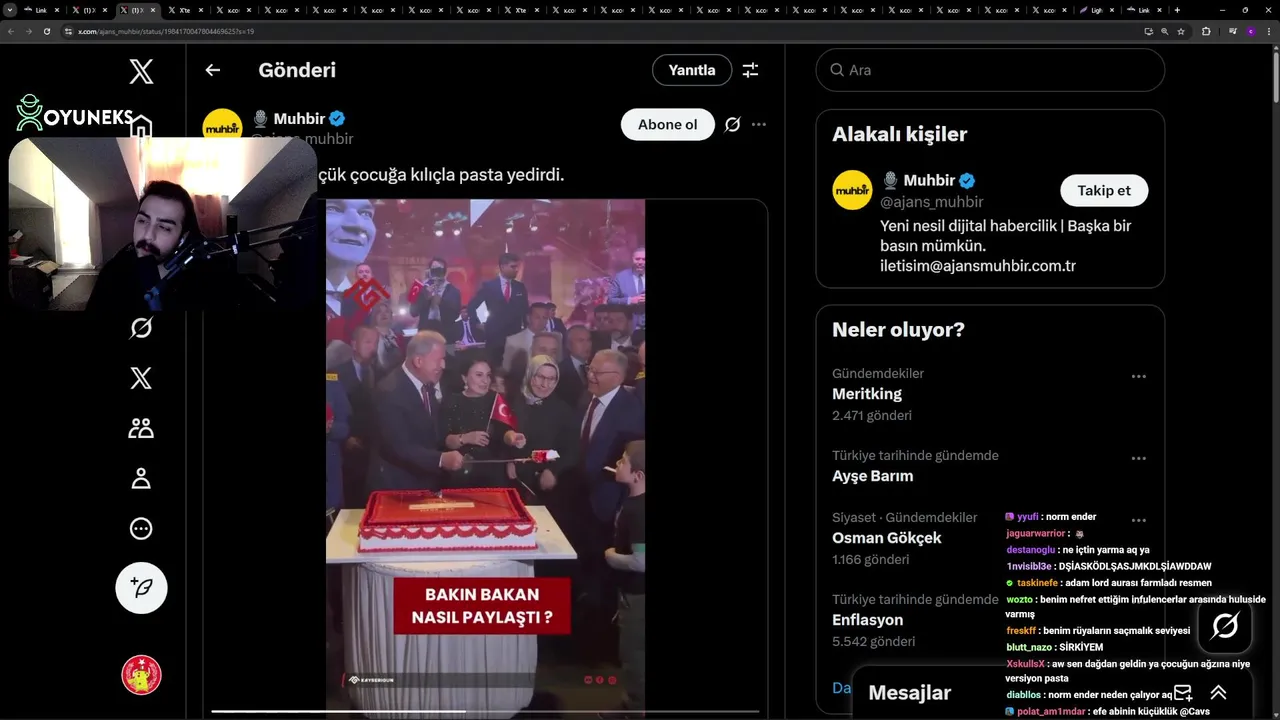
Task: Click the Mesajlar drawer header
Action: [x=1052, y=692]
